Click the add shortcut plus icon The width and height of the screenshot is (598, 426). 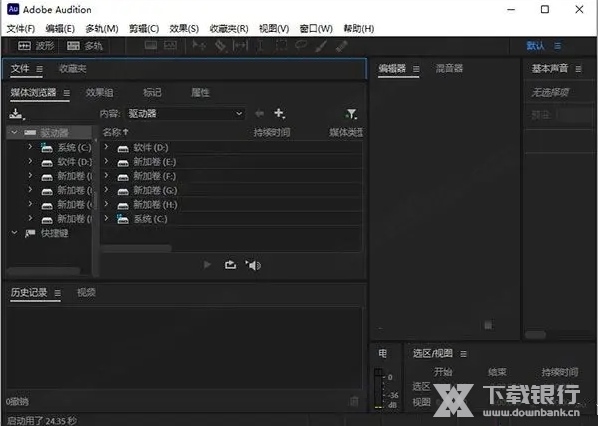(280, 113)
